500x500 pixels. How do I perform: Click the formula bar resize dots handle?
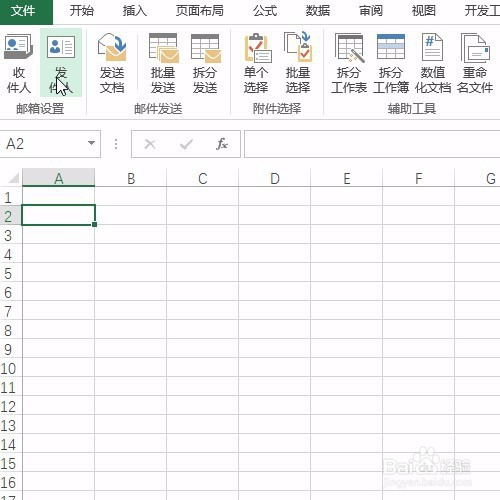(116, 144)
